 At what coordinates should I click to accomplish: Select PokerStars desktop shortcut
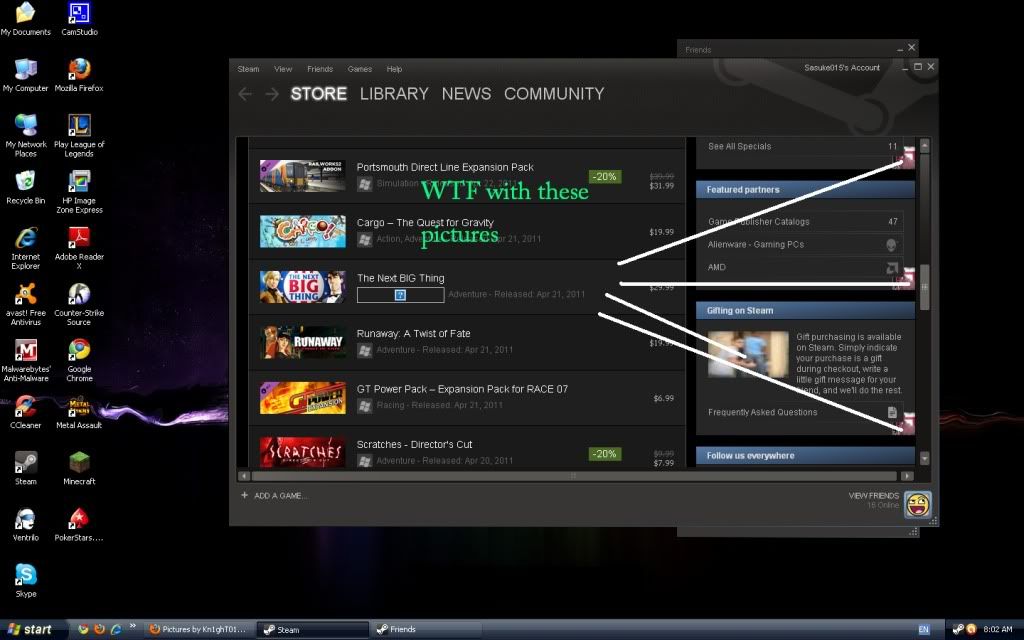(79, 525)
